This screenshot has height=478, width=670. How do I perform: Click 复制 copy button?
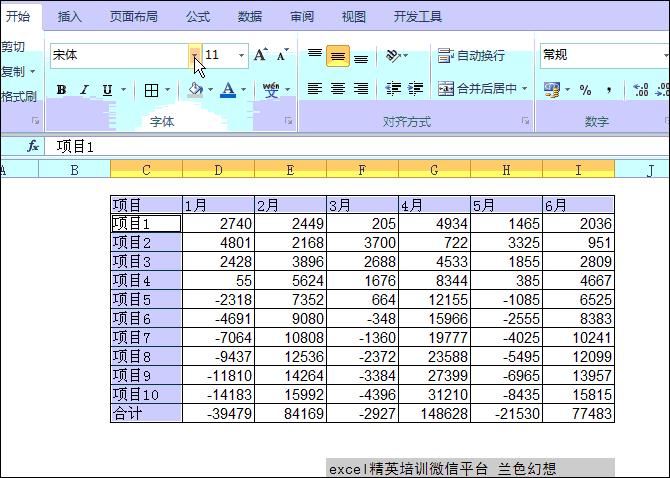point(13,71)
